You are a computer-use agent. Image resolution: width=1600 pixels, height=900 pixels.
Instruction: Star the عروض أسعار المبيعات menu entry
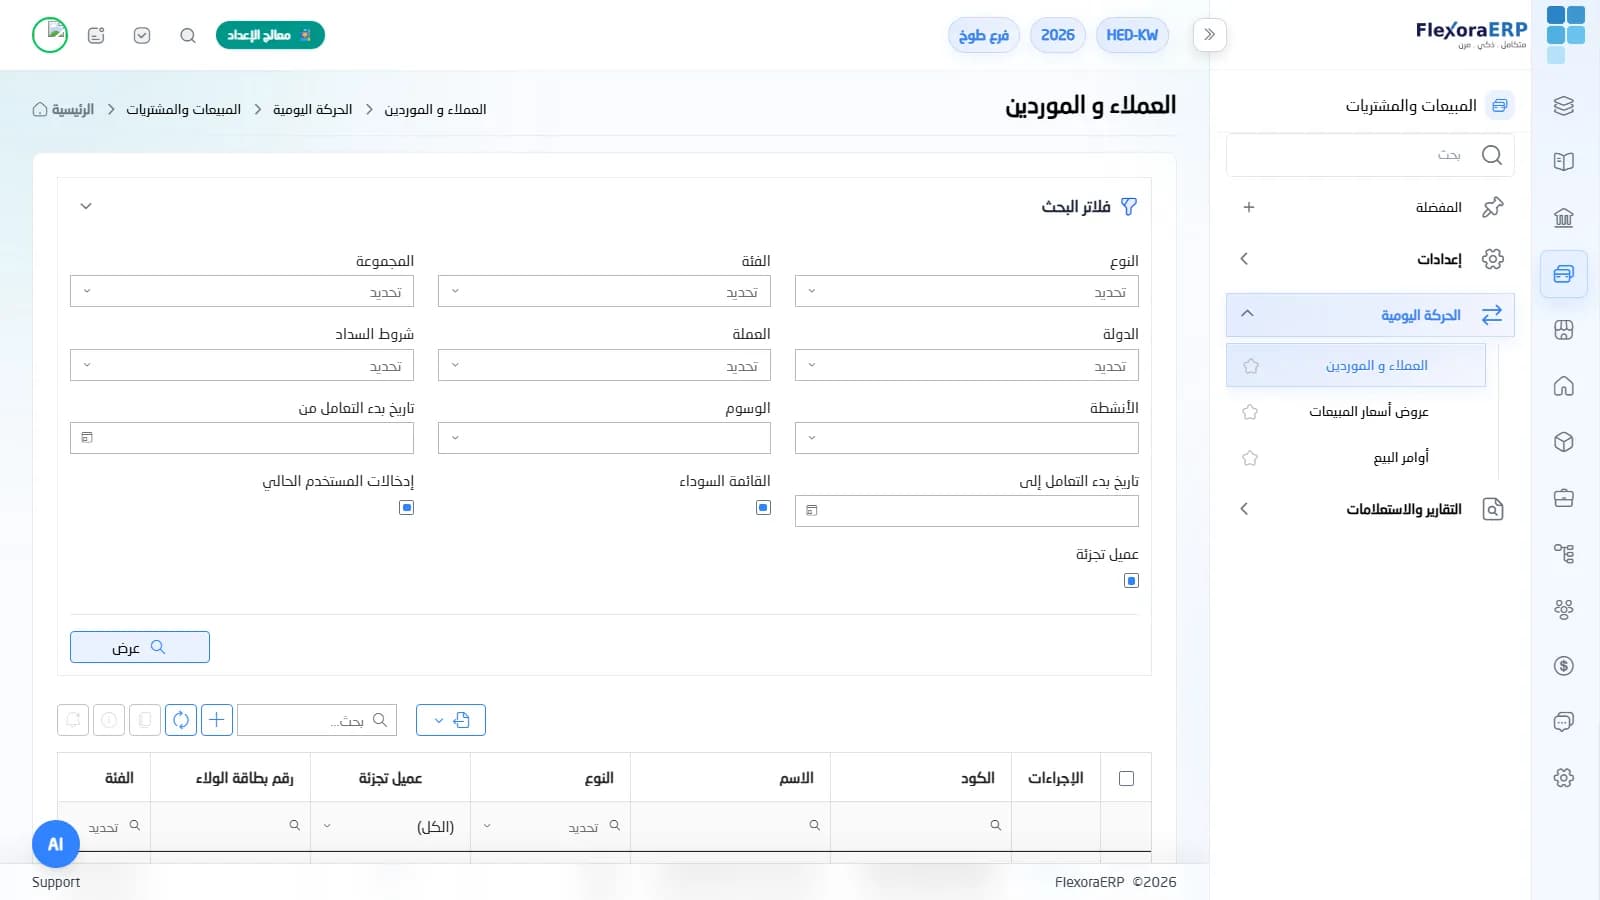coord(1250,412)
